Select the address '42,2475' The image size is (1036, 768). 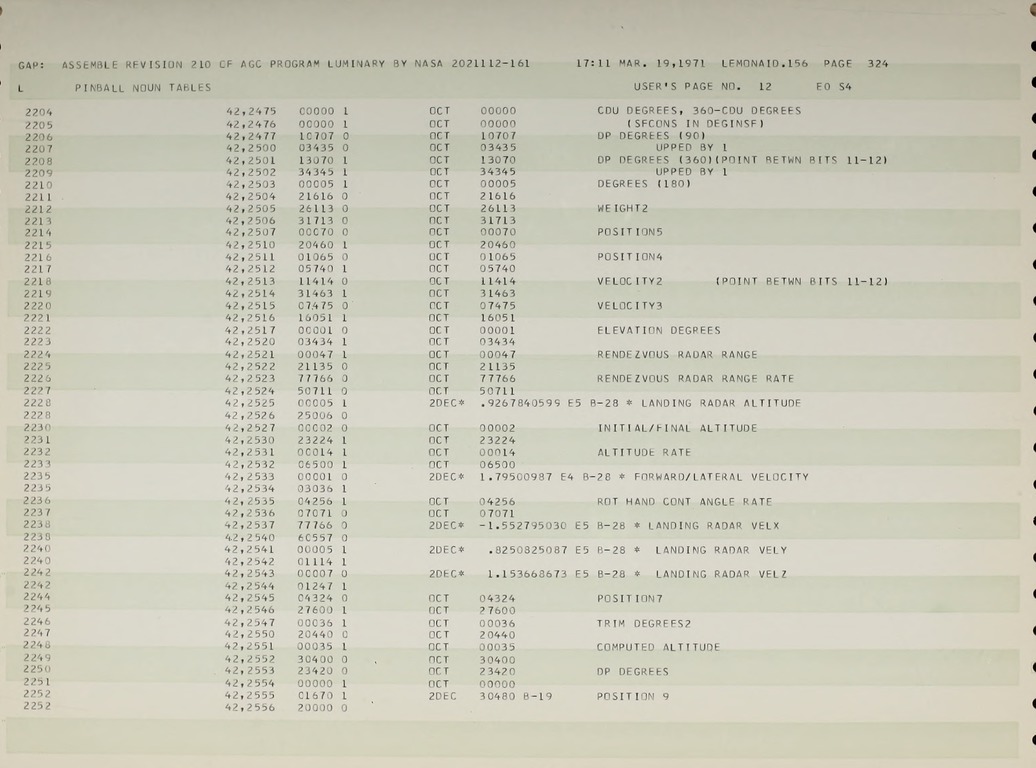pos(251,111)
